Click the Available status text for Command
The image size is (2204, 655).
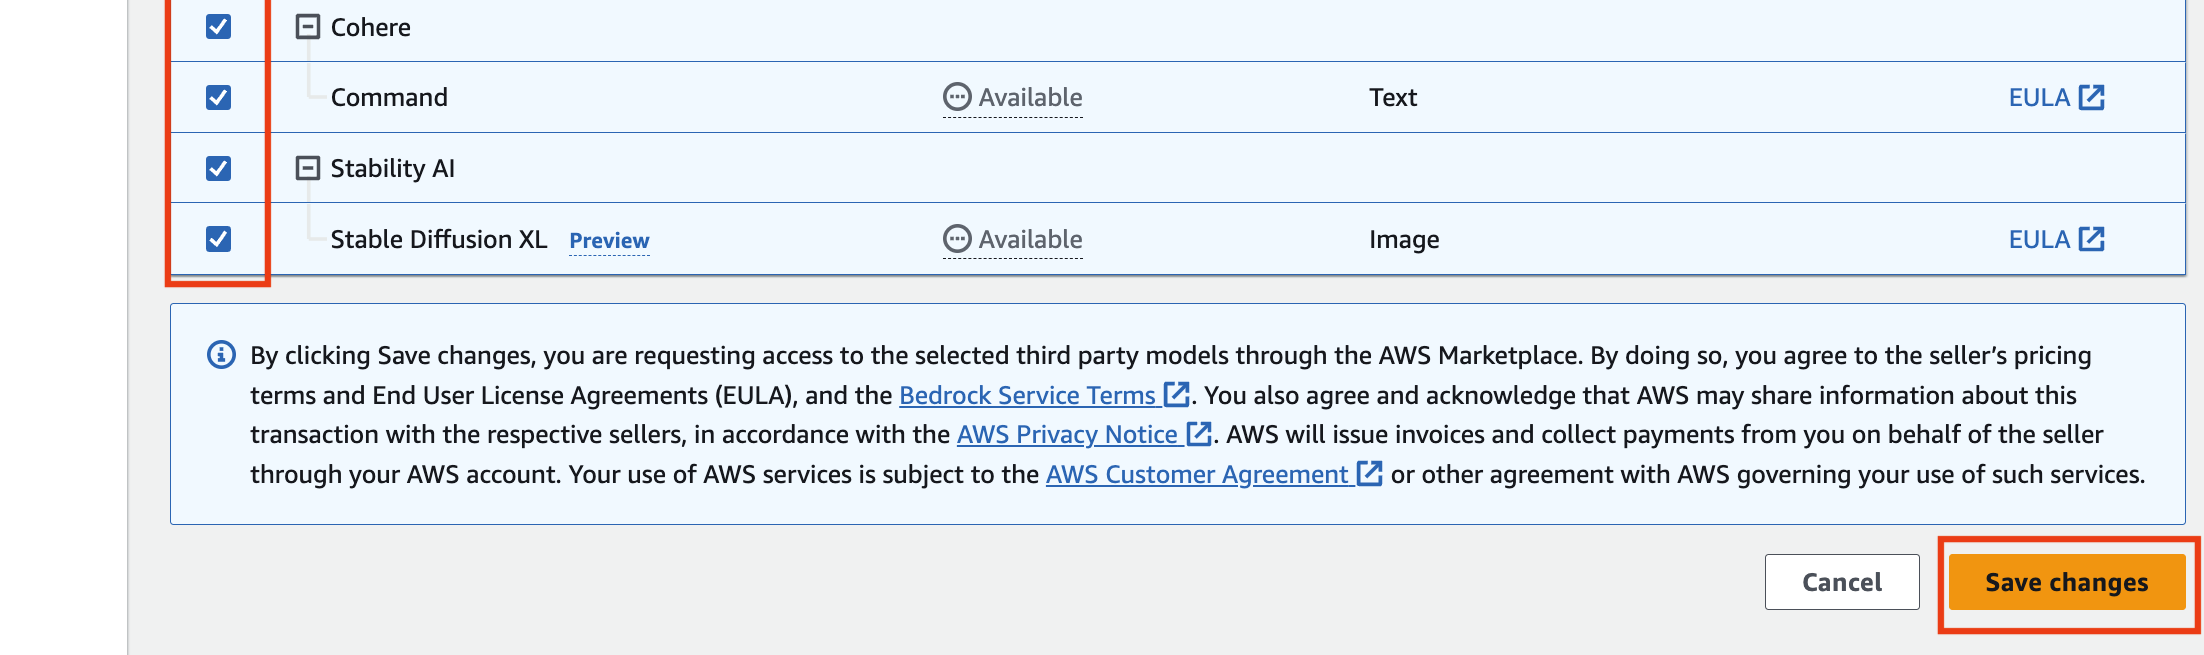[1030, 97]
